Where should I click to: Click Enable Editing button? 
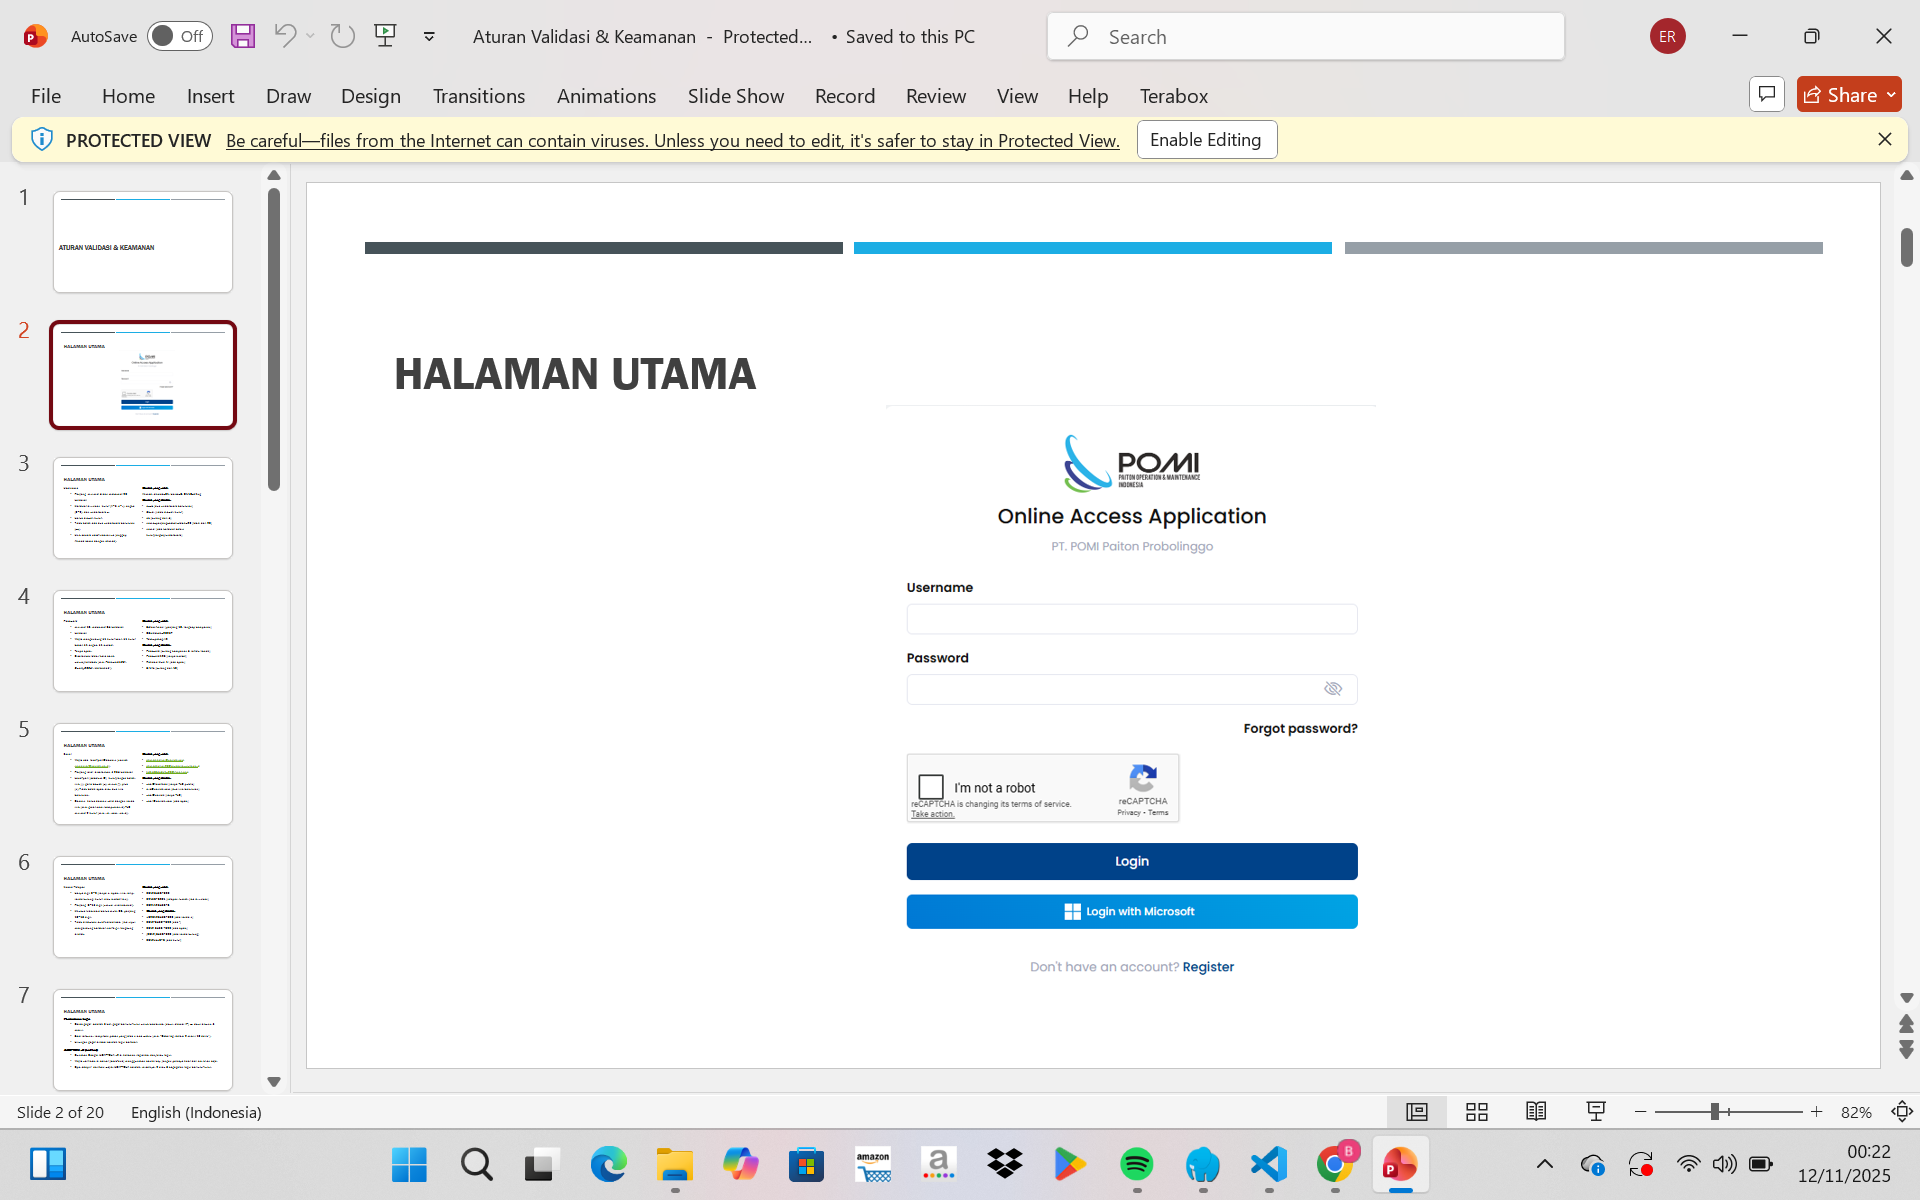[1206, 140]
